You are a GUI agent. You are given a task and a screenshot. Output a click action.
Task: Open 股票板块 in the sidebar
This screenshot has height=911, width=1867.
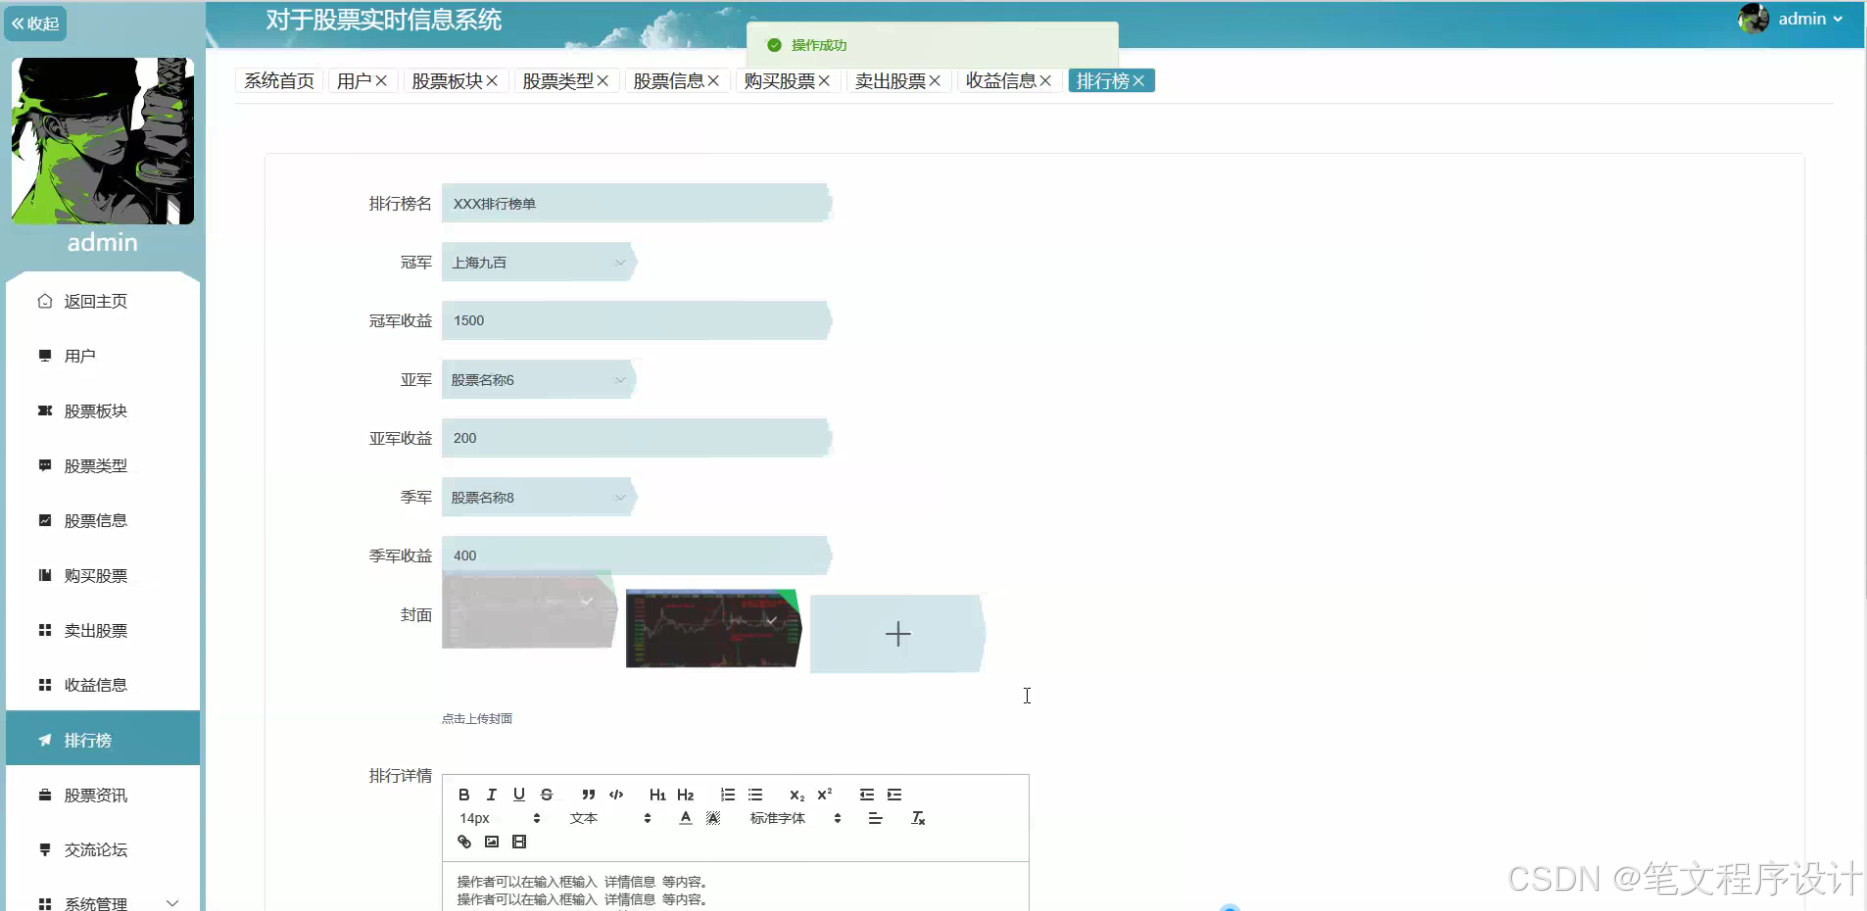pos(103,411)
